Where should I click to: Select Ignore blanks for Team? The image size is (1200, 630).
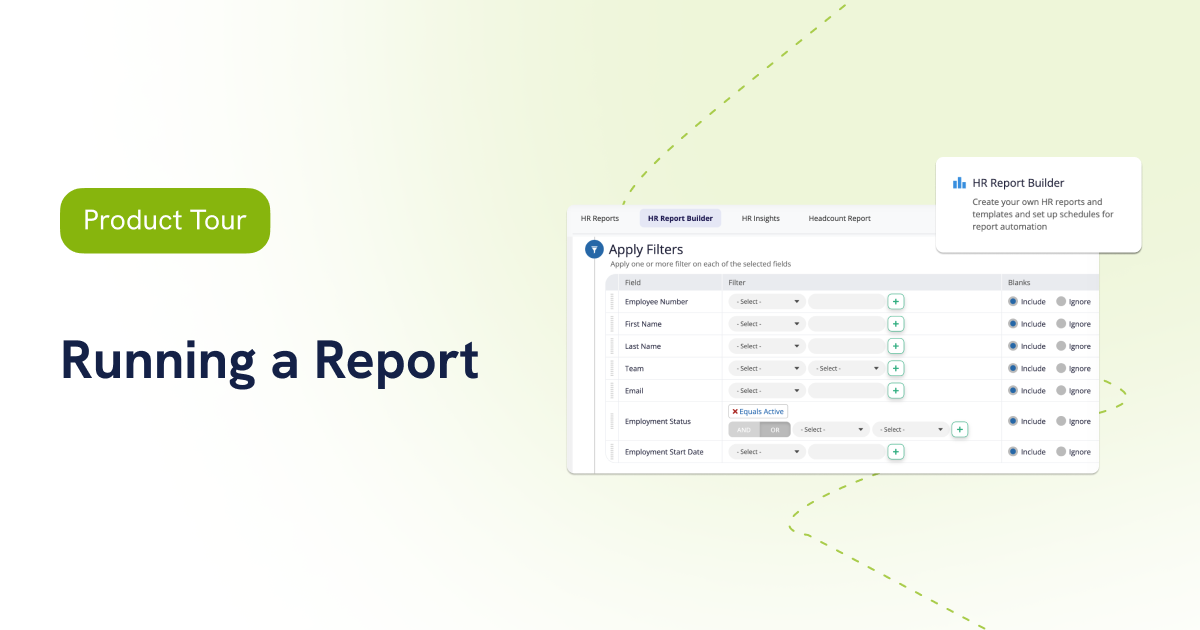pos(1061,368)
